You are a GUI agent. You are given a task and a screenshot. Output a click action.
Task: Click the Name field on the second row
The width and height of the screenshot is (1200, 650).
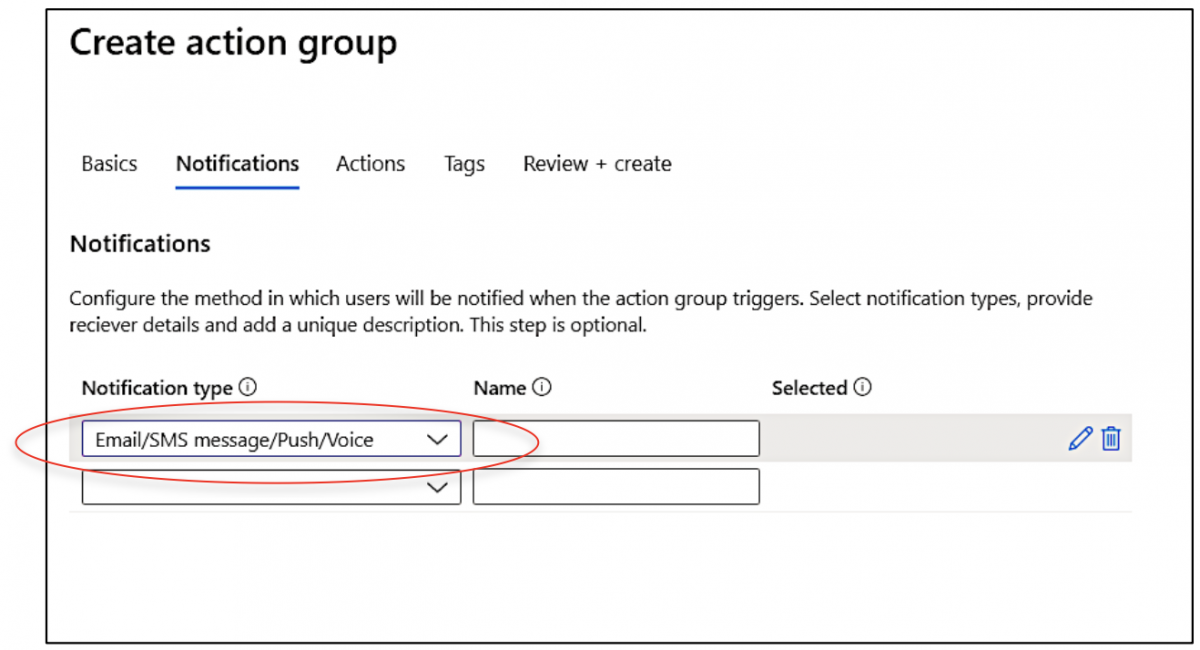[x=615, y=487]
